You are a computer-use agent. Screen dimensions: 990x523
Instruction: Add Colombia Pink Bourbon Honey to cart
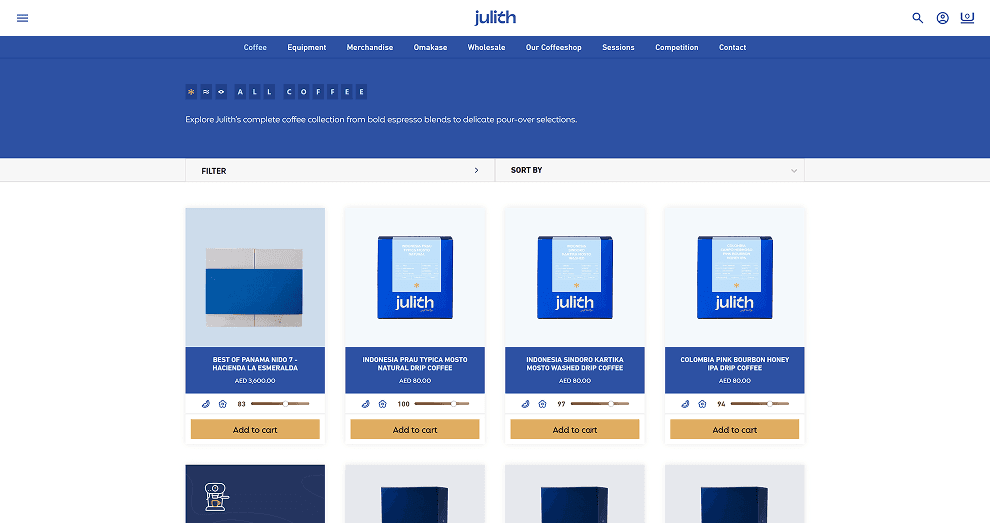click(735, 430)
